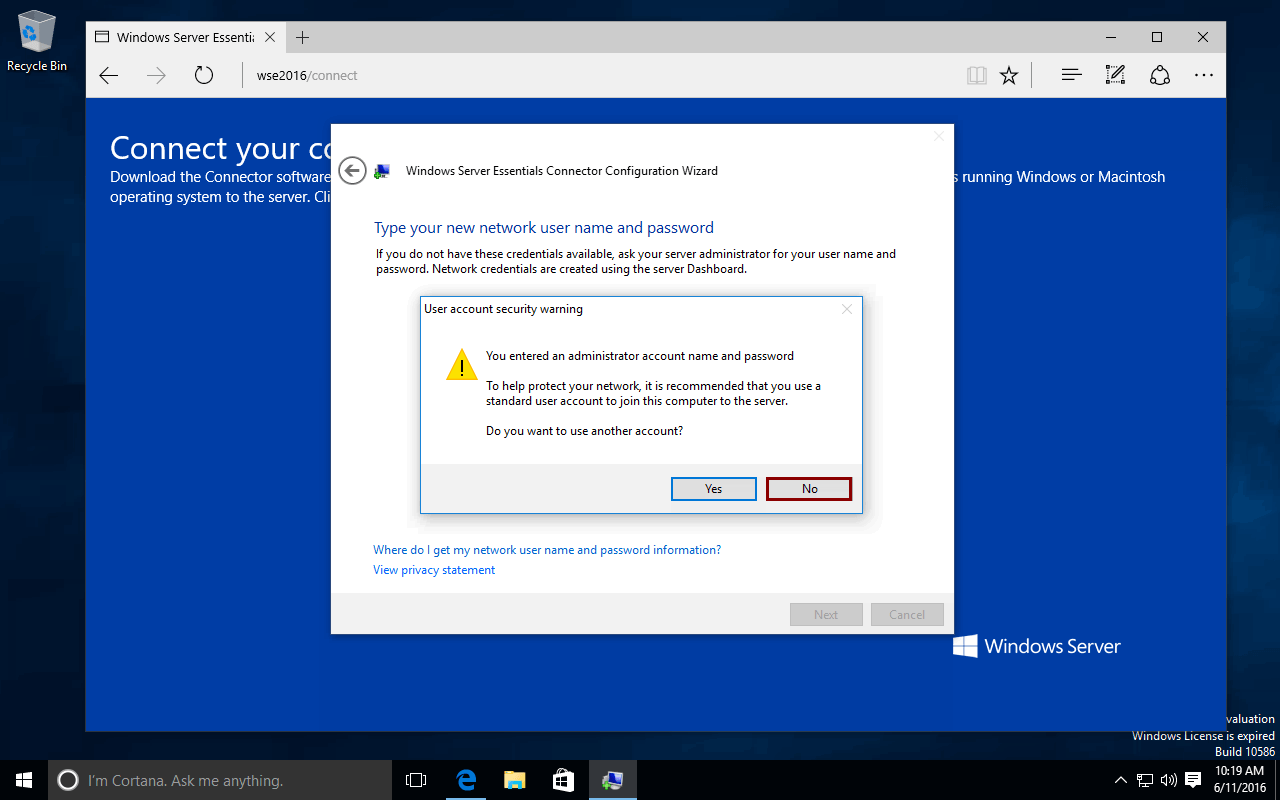Close the Connector Configuration Wizard window
This screenshot has width=1280, height=800.
tap(938, 136)
